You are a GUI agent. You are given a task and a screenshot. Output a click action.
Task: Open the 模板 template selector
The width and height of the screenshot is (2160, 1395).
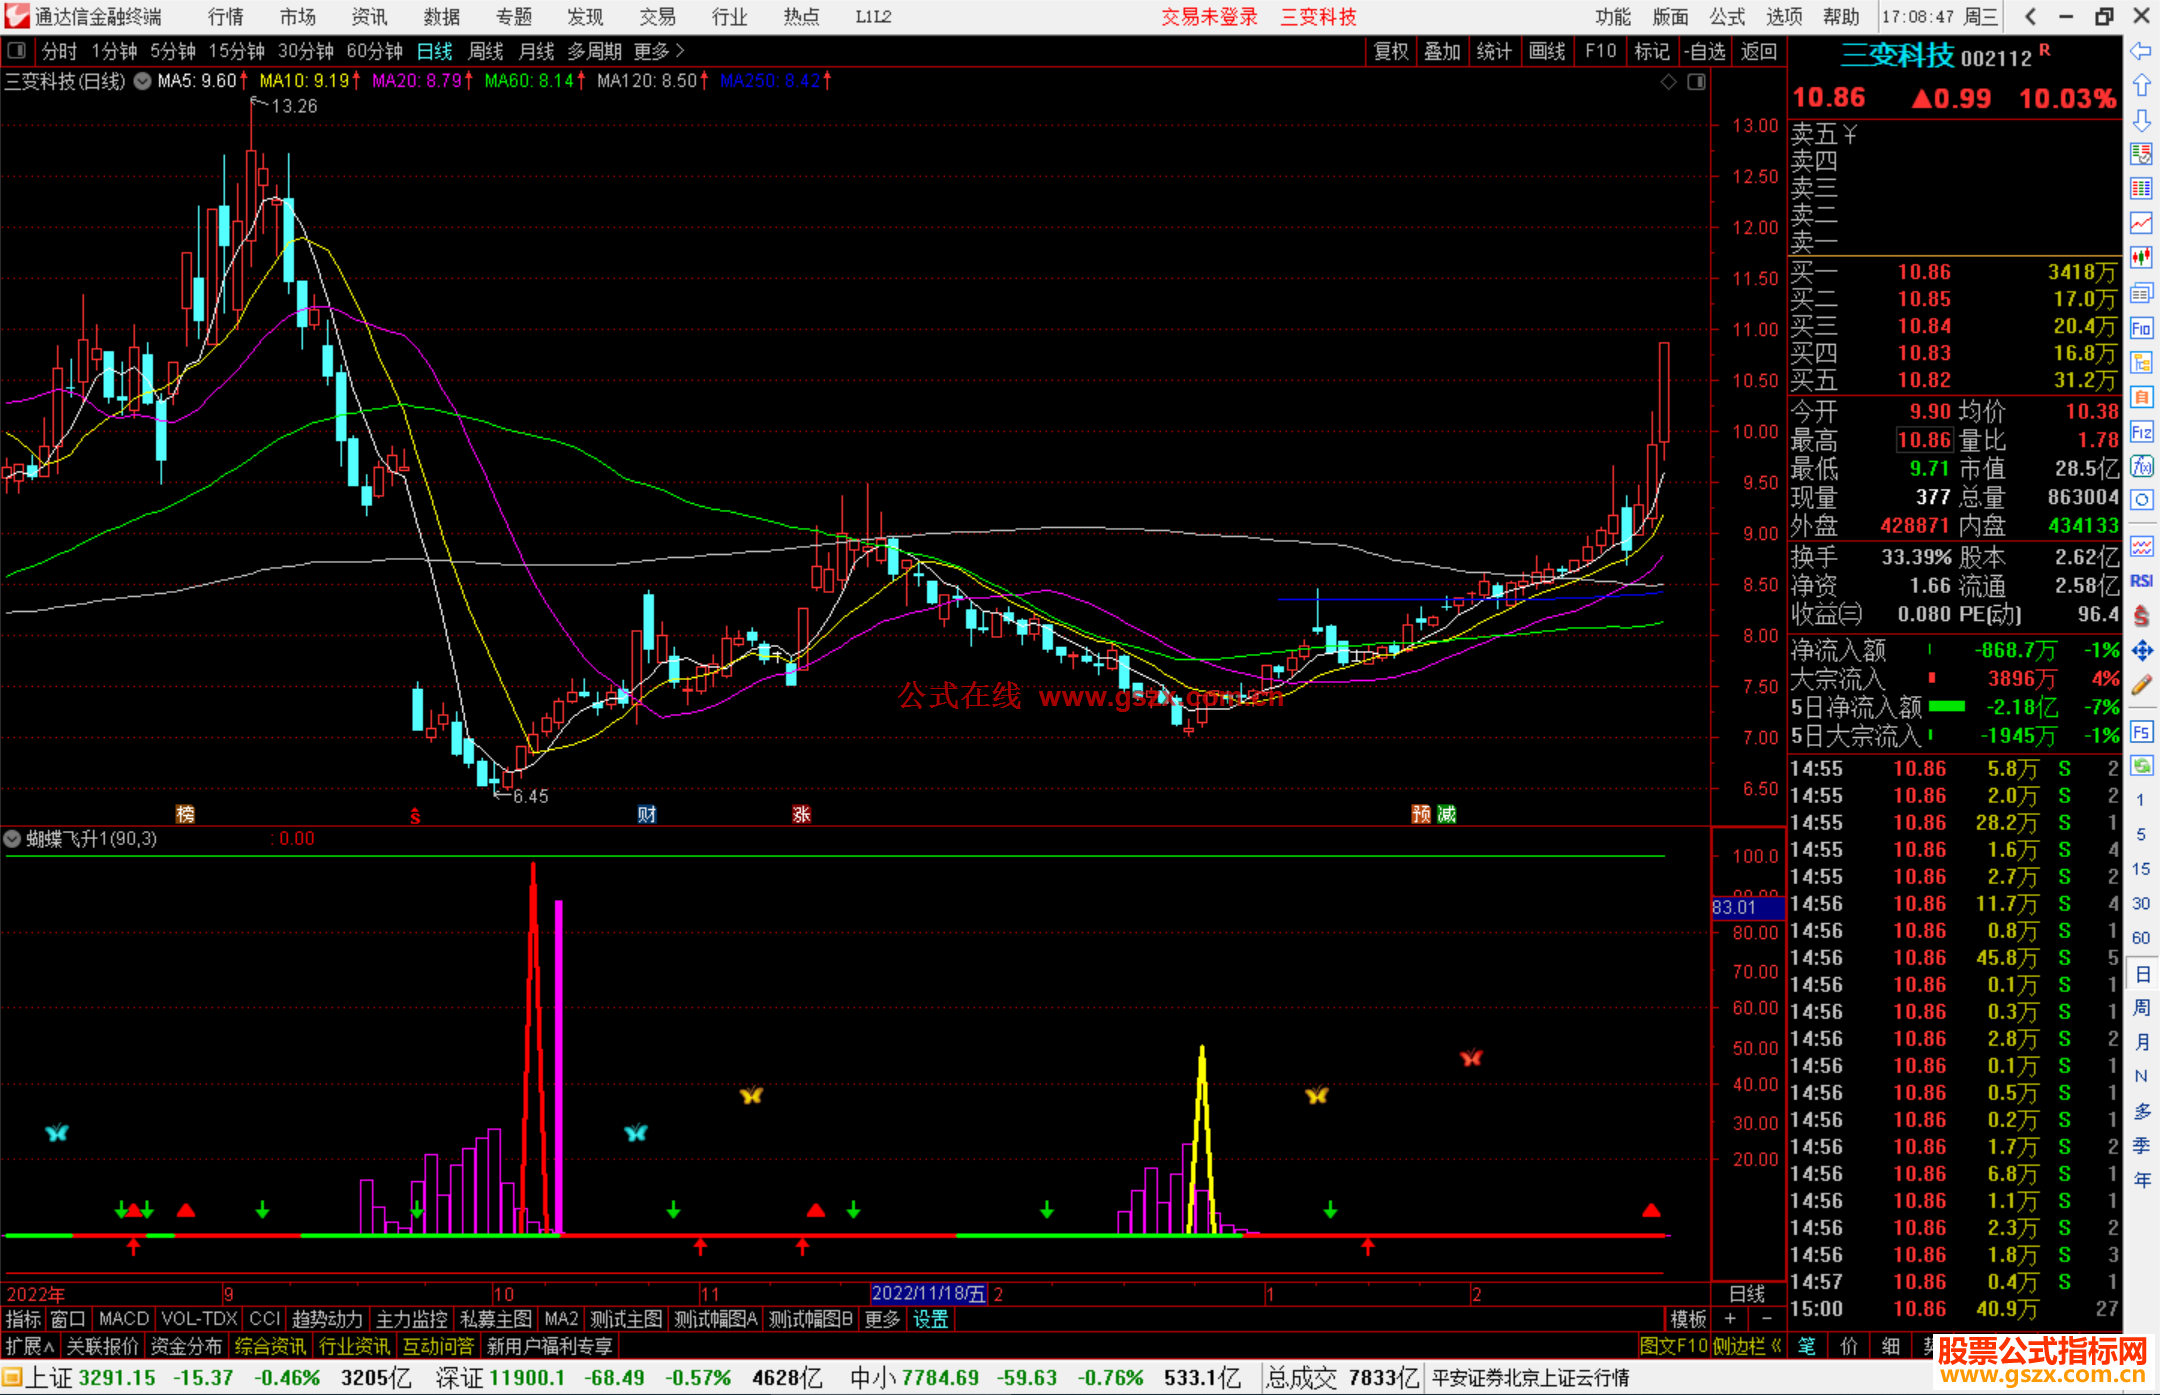pyautogui.click(x=1688, y=1319)
